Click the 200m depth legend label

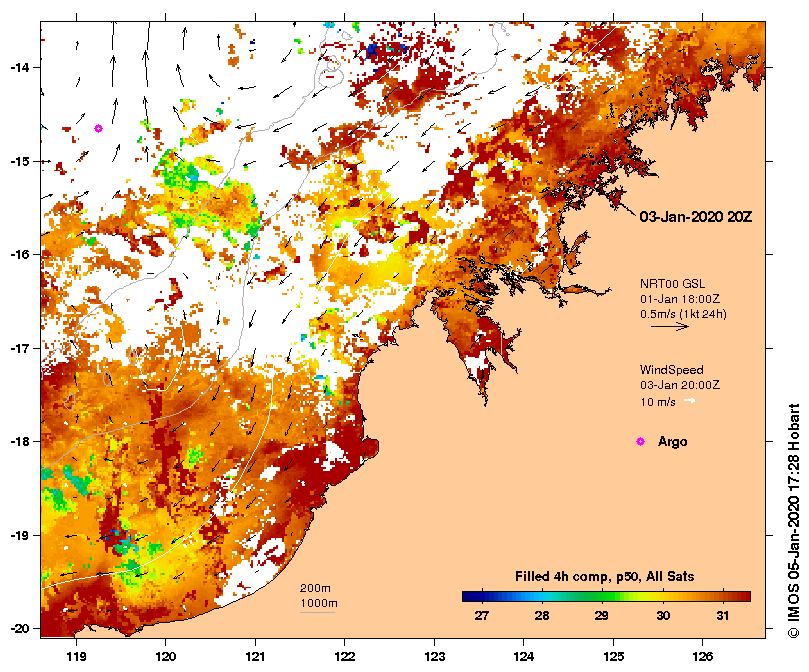pos(315,588)
